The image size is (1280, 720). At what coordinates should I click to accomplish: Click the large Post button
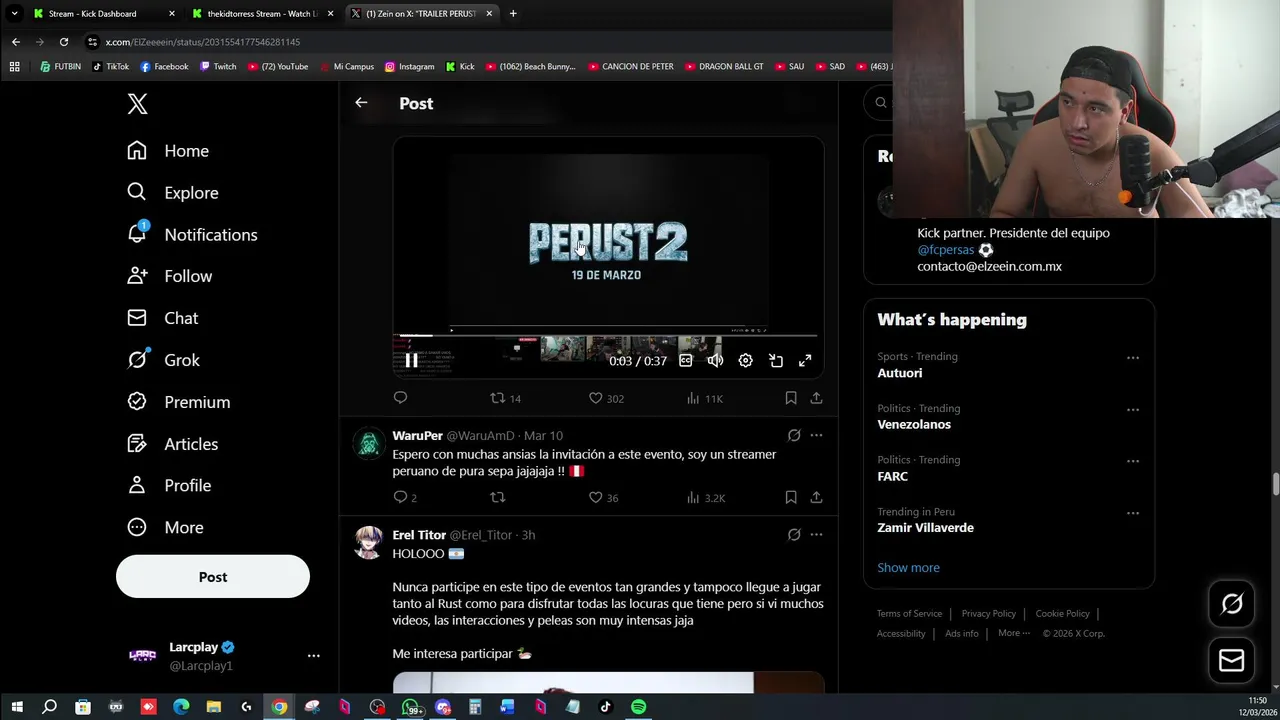[213, 577]
